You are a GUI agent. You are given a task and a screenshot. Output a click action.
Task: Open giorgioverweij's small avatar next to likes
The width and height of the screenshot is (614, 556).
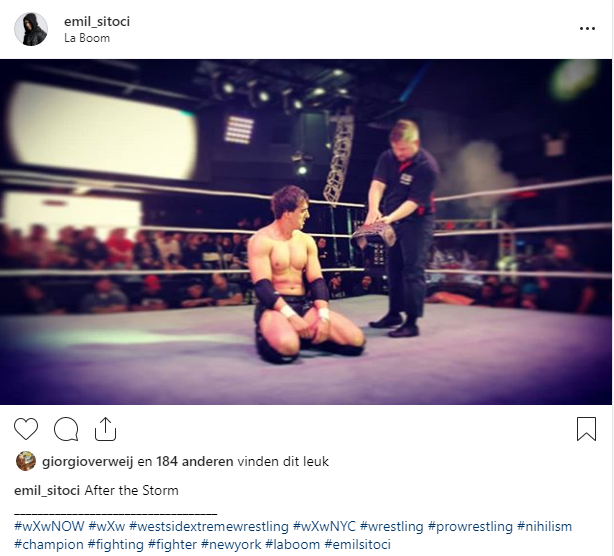26,461
